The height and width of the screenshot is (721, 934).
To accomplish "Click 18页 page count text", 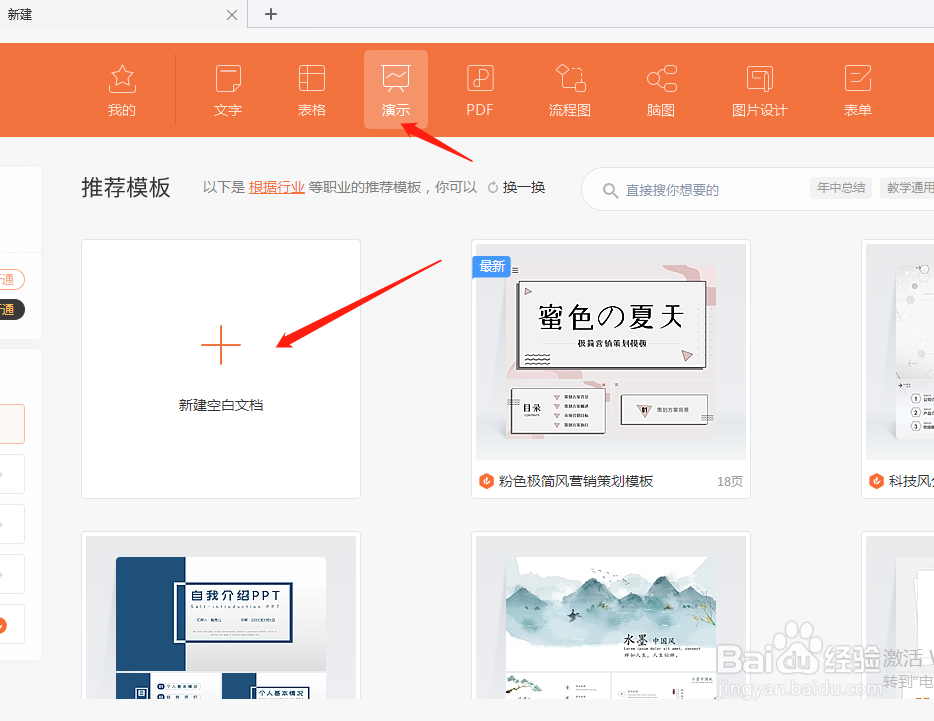I will (x=730, y=481).
